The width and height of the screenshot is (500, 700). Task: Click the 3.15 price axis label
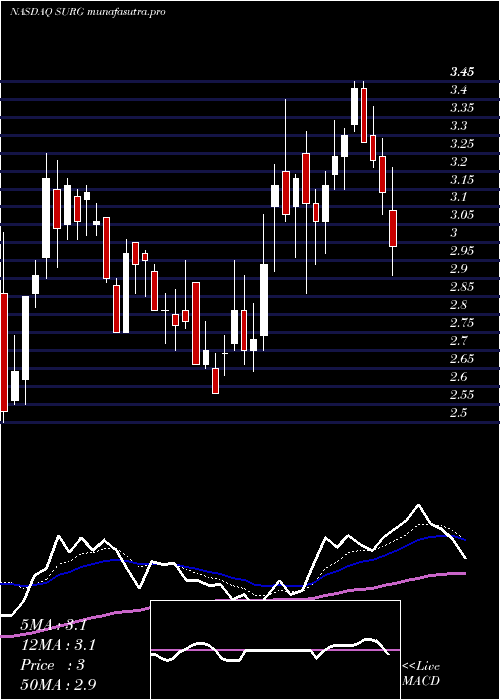[462, 179]
